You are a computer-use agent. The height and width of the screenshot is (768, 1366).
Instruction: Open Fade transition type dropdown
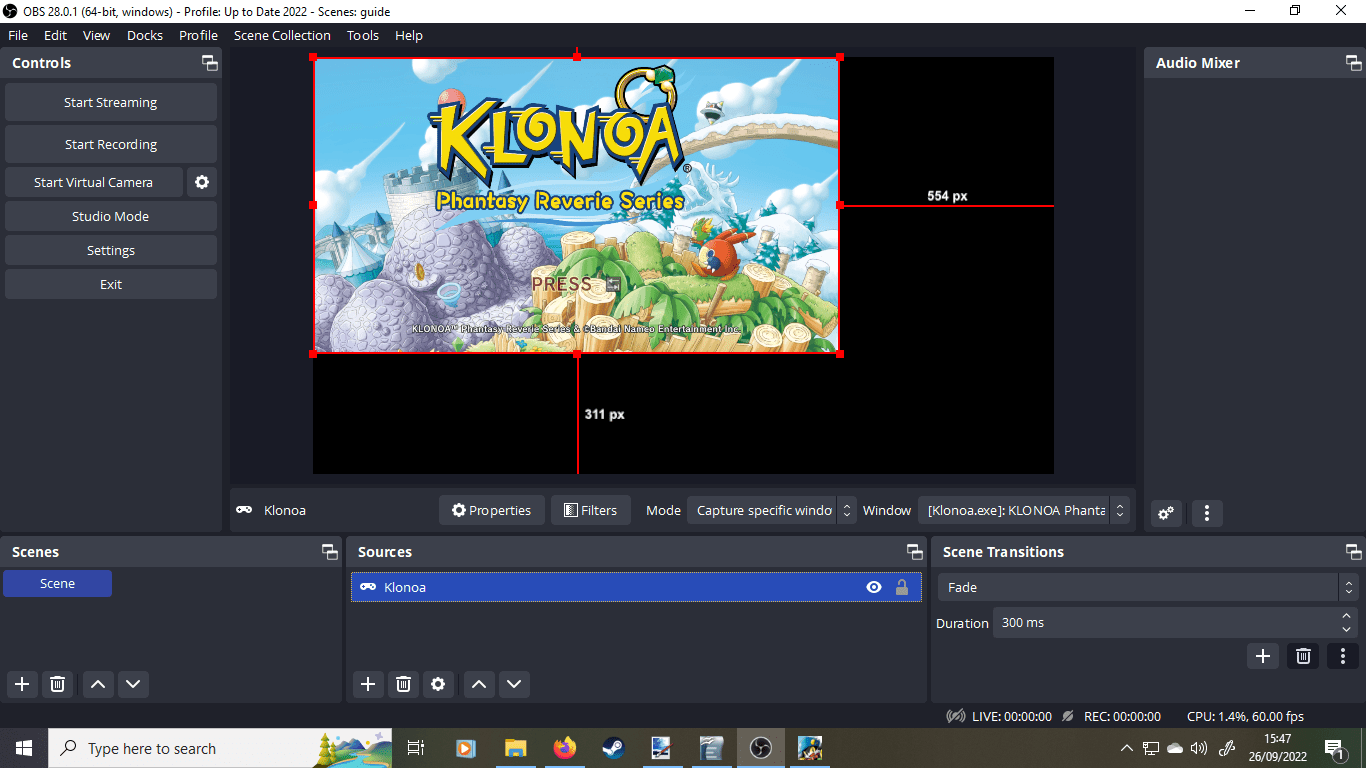(x=1147, y=587)
